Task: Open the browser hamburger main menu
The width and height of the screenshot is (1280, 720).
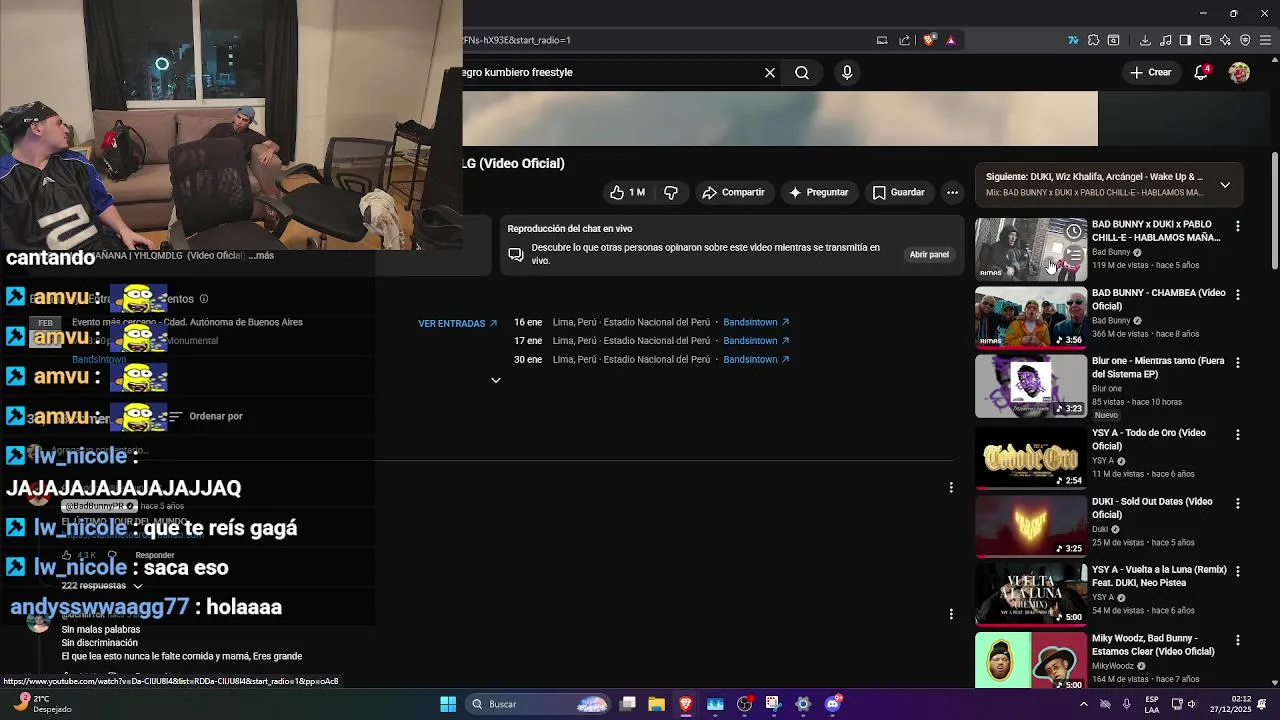Action: [x=1265, y=40]
